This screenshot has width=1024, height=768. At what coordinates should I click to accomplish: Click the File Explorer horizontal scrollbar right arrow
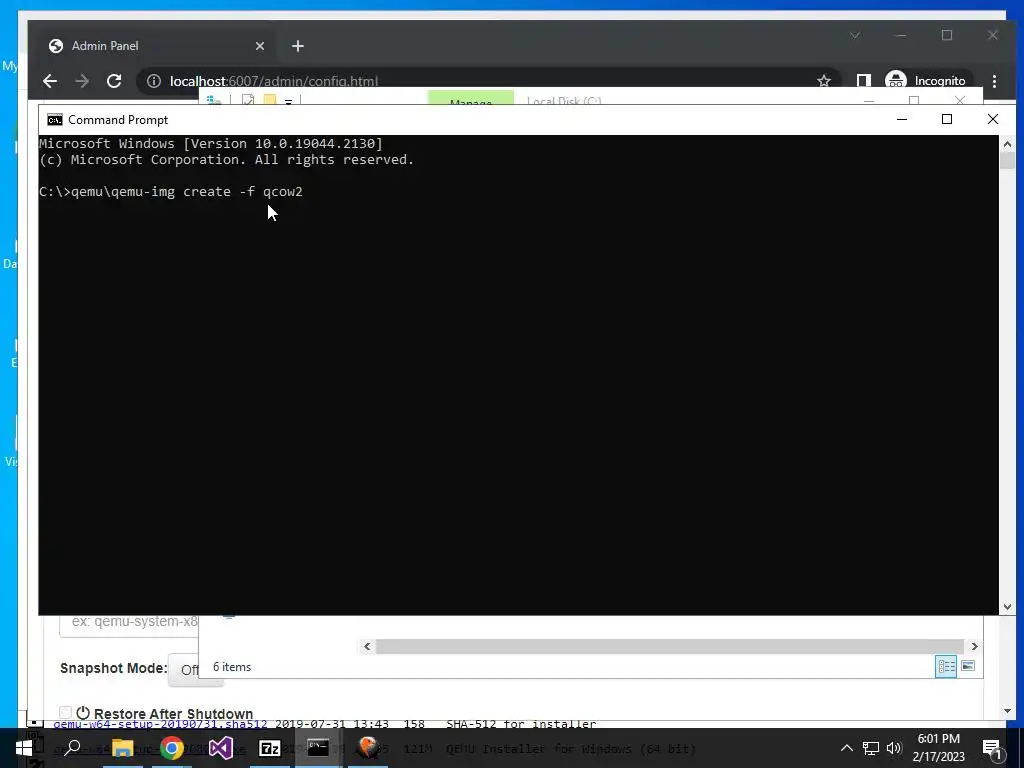[x=974, y=647]
